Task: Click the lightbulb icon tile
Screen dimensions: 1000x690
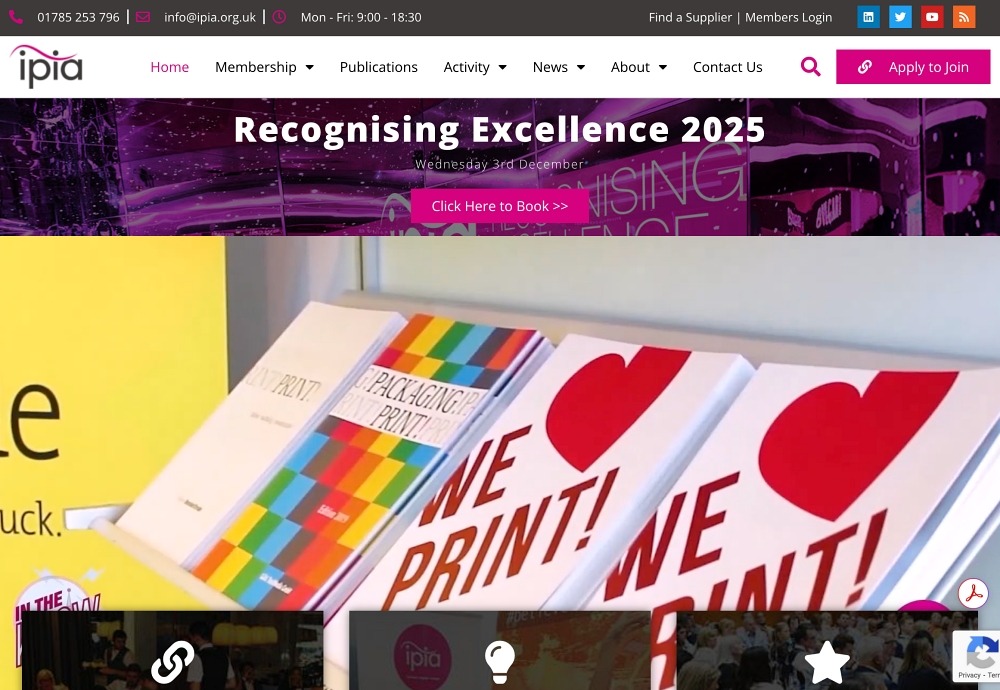Action: click(499, 650)
